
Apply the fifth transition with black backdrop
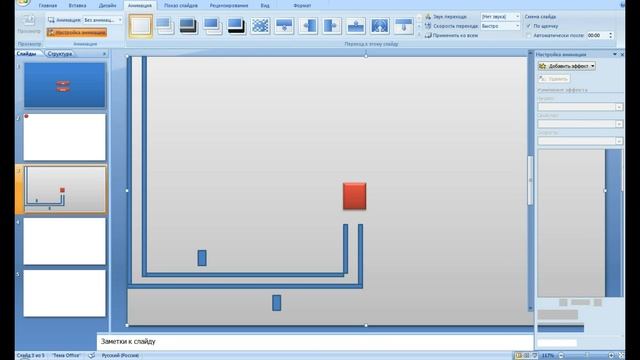[x=236, y=26]
